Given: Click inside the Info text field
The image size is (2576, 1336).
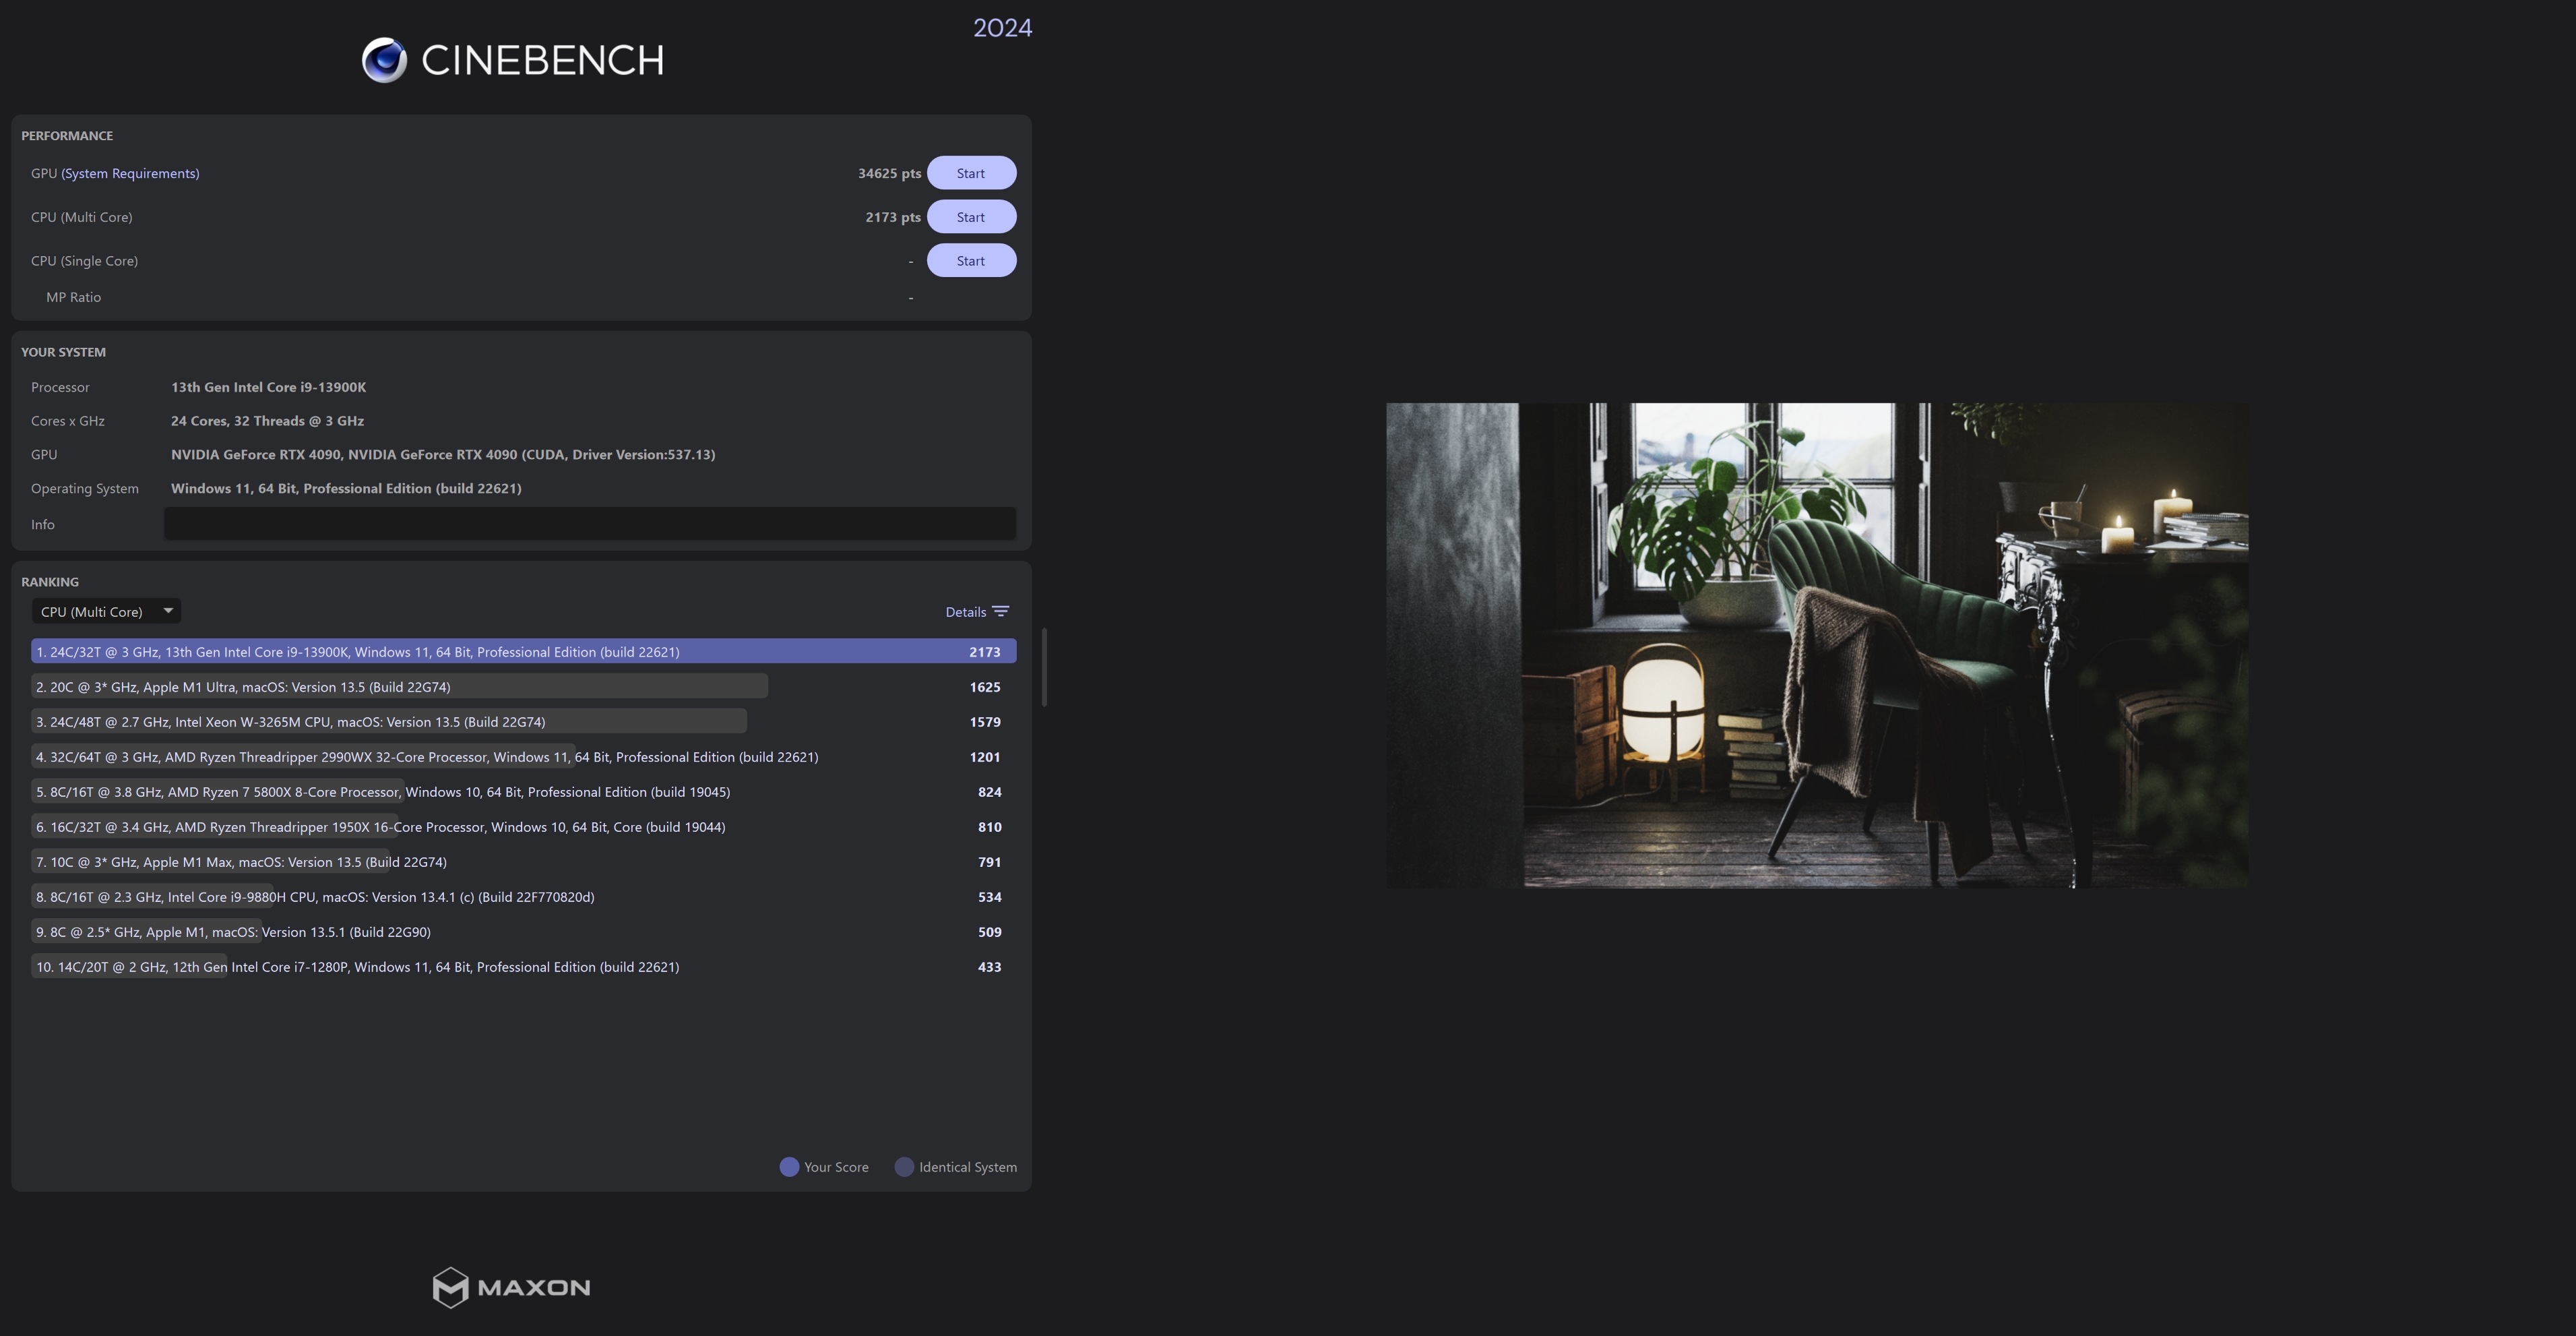Looking at the screenshot, I should (589, 524).
